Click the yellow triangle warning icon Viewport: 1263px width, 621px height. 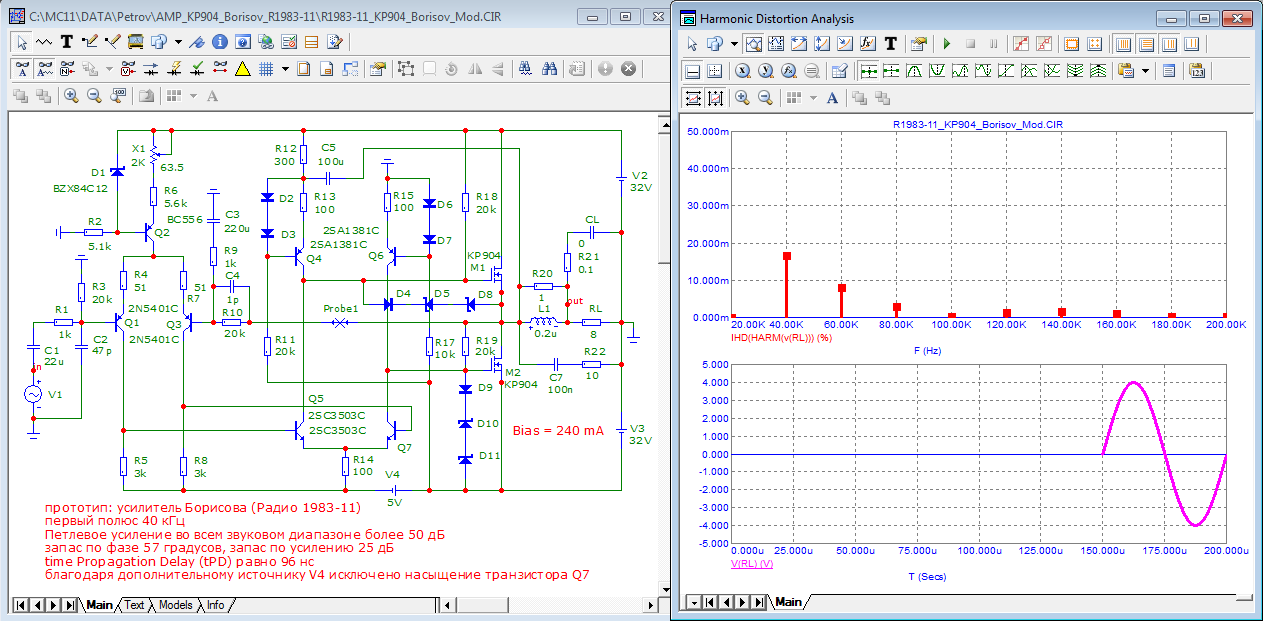(242, 69)
